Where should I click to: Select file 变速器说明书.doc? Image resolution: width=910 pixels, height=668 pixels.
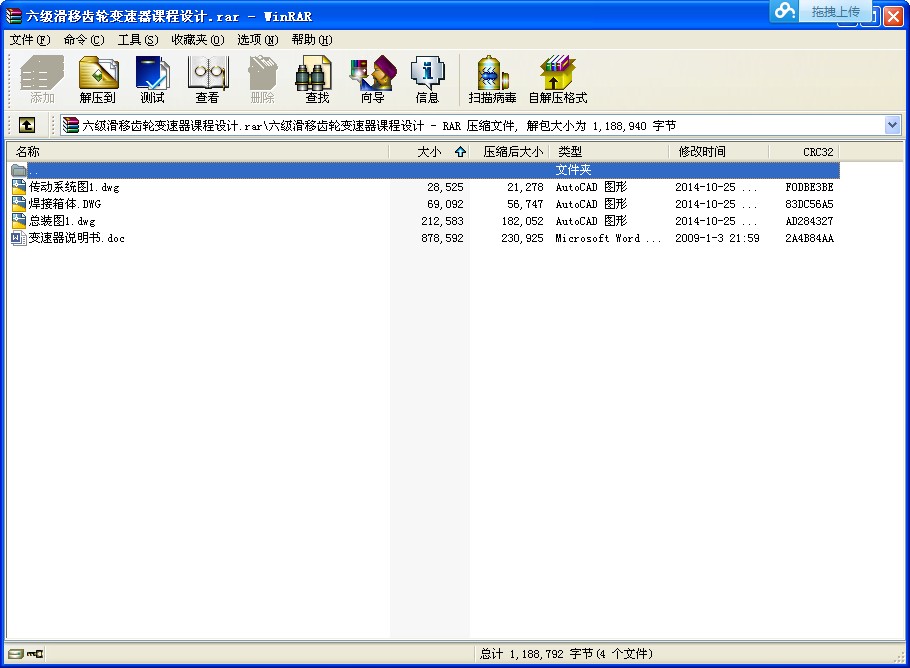[77, 237]
